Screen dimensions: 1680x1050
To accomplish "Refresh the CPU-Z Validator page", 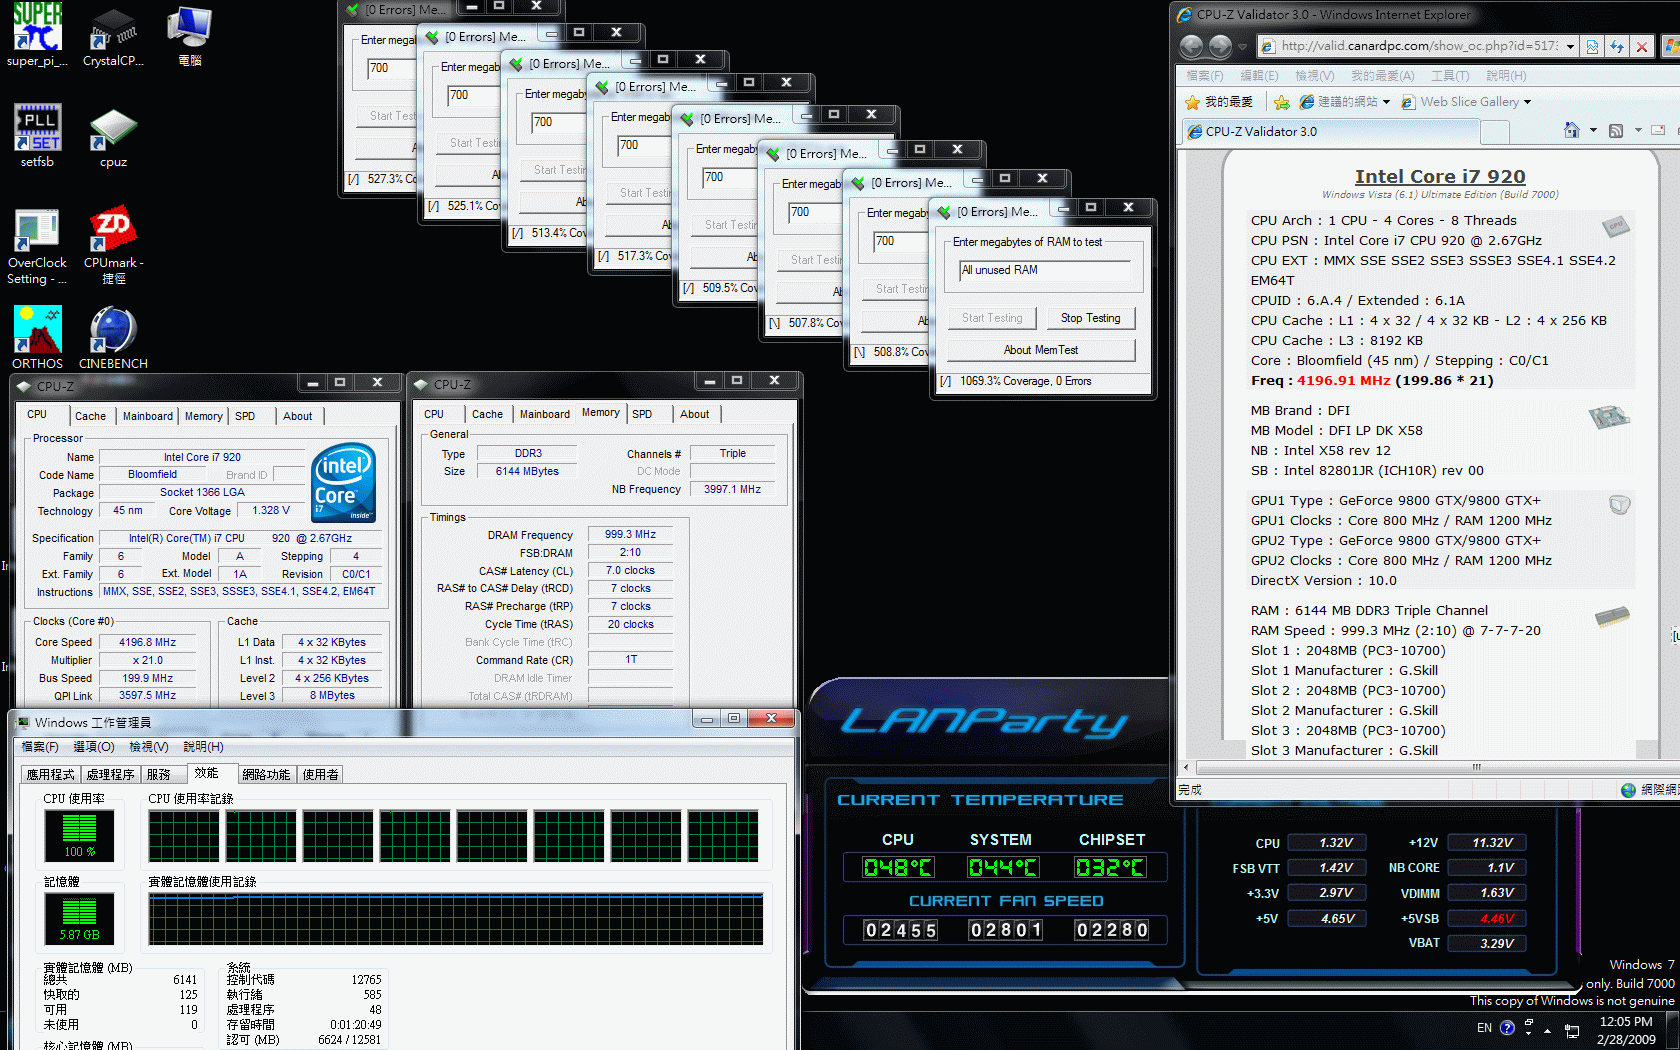I will click(1617, 46).
